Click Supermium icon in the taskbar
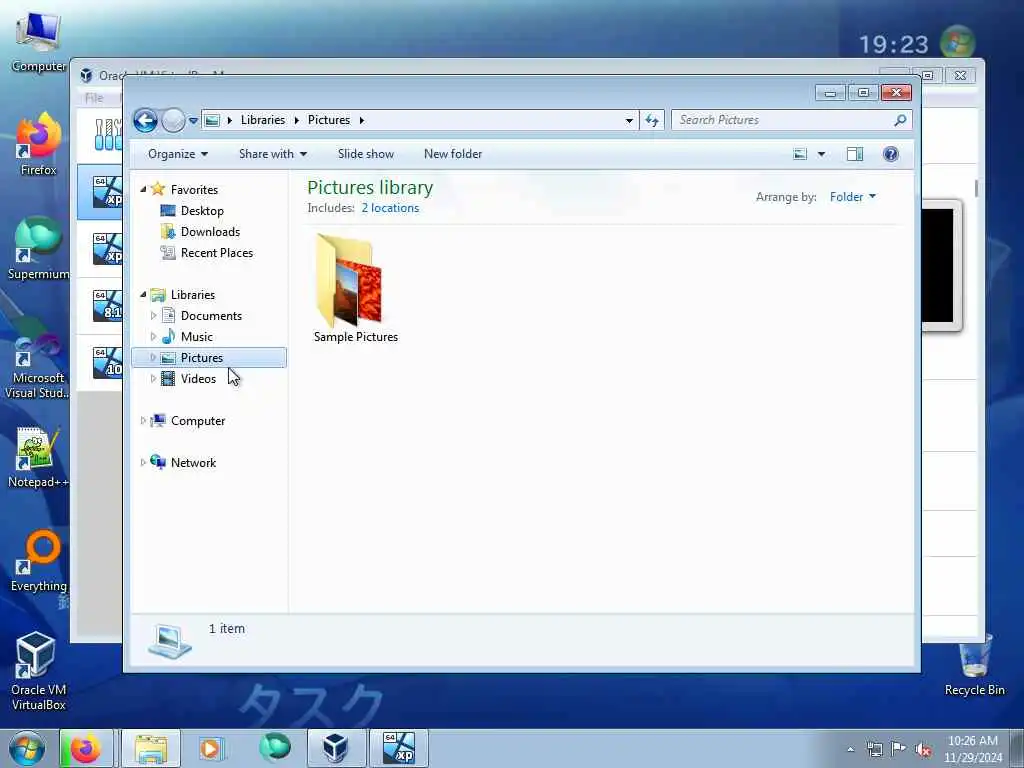Screen dimensions: 1024x768 [x=275, y=748]
